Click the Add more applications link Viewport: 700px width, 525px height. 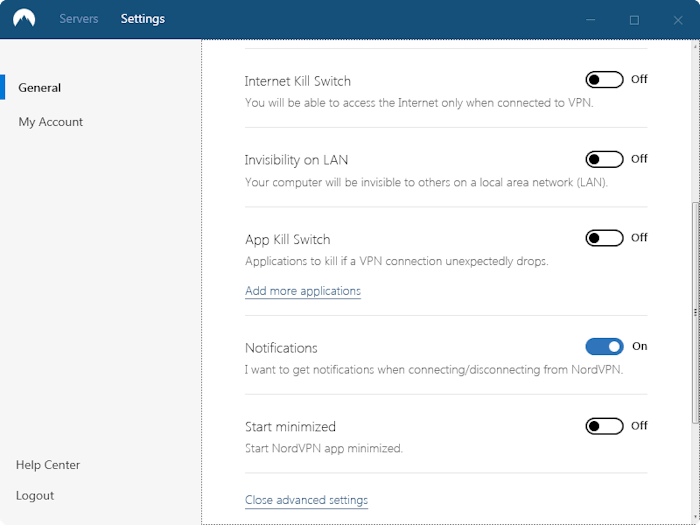tap(303, 291)
